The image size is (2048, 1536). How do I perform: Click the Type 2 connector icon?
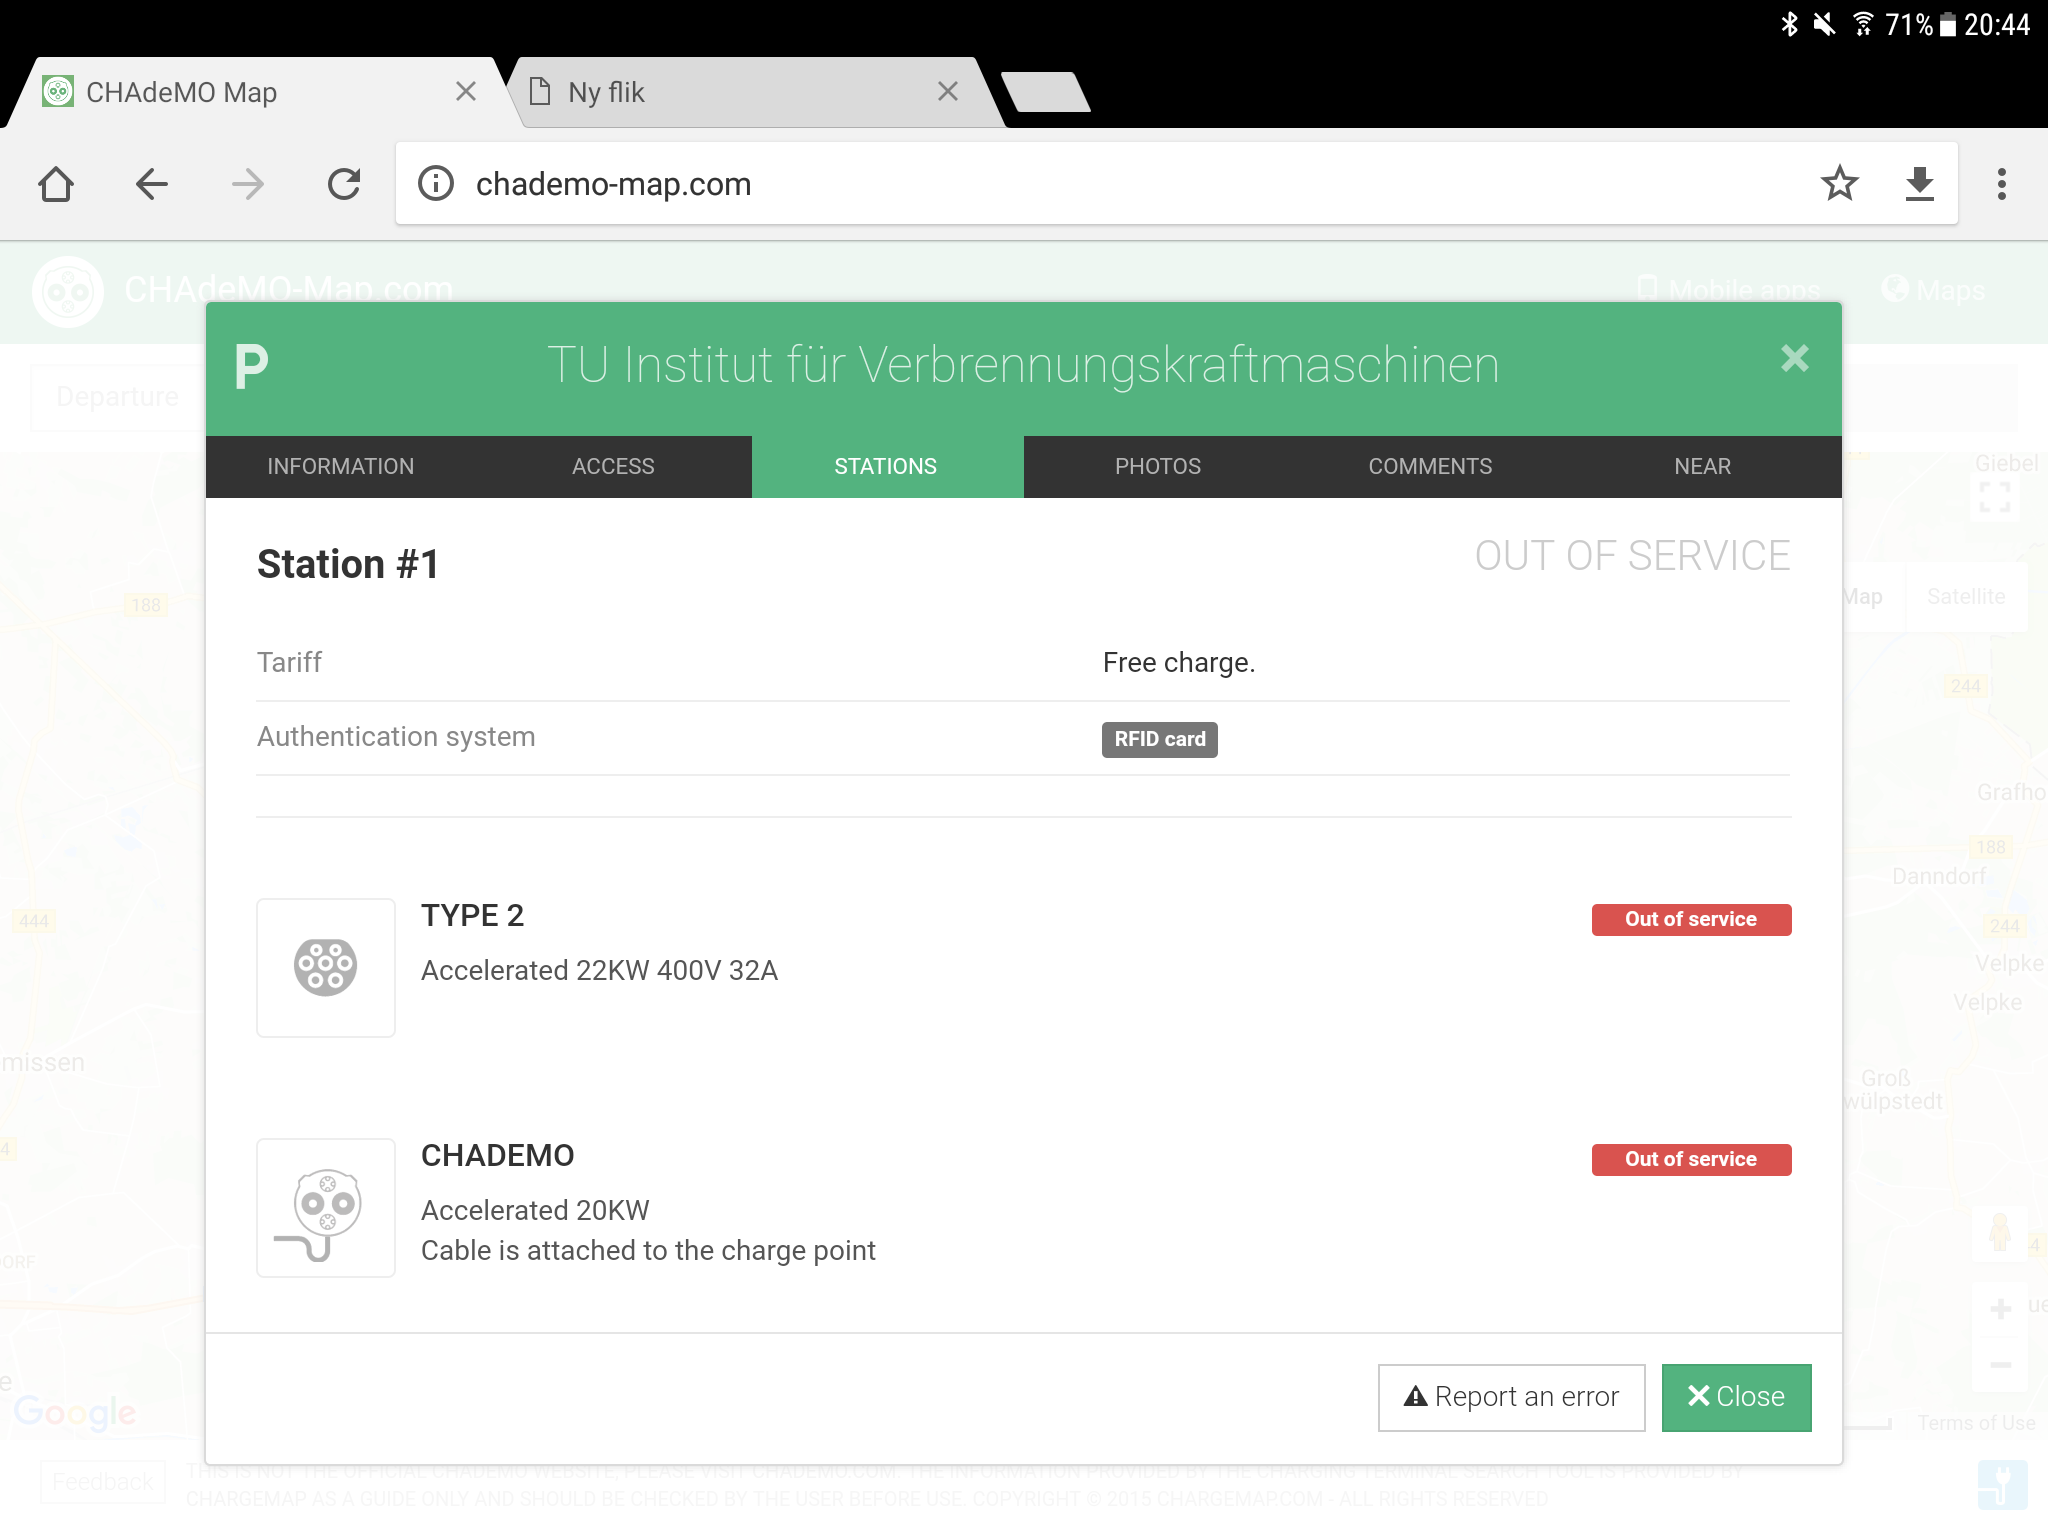pos(326,967)
